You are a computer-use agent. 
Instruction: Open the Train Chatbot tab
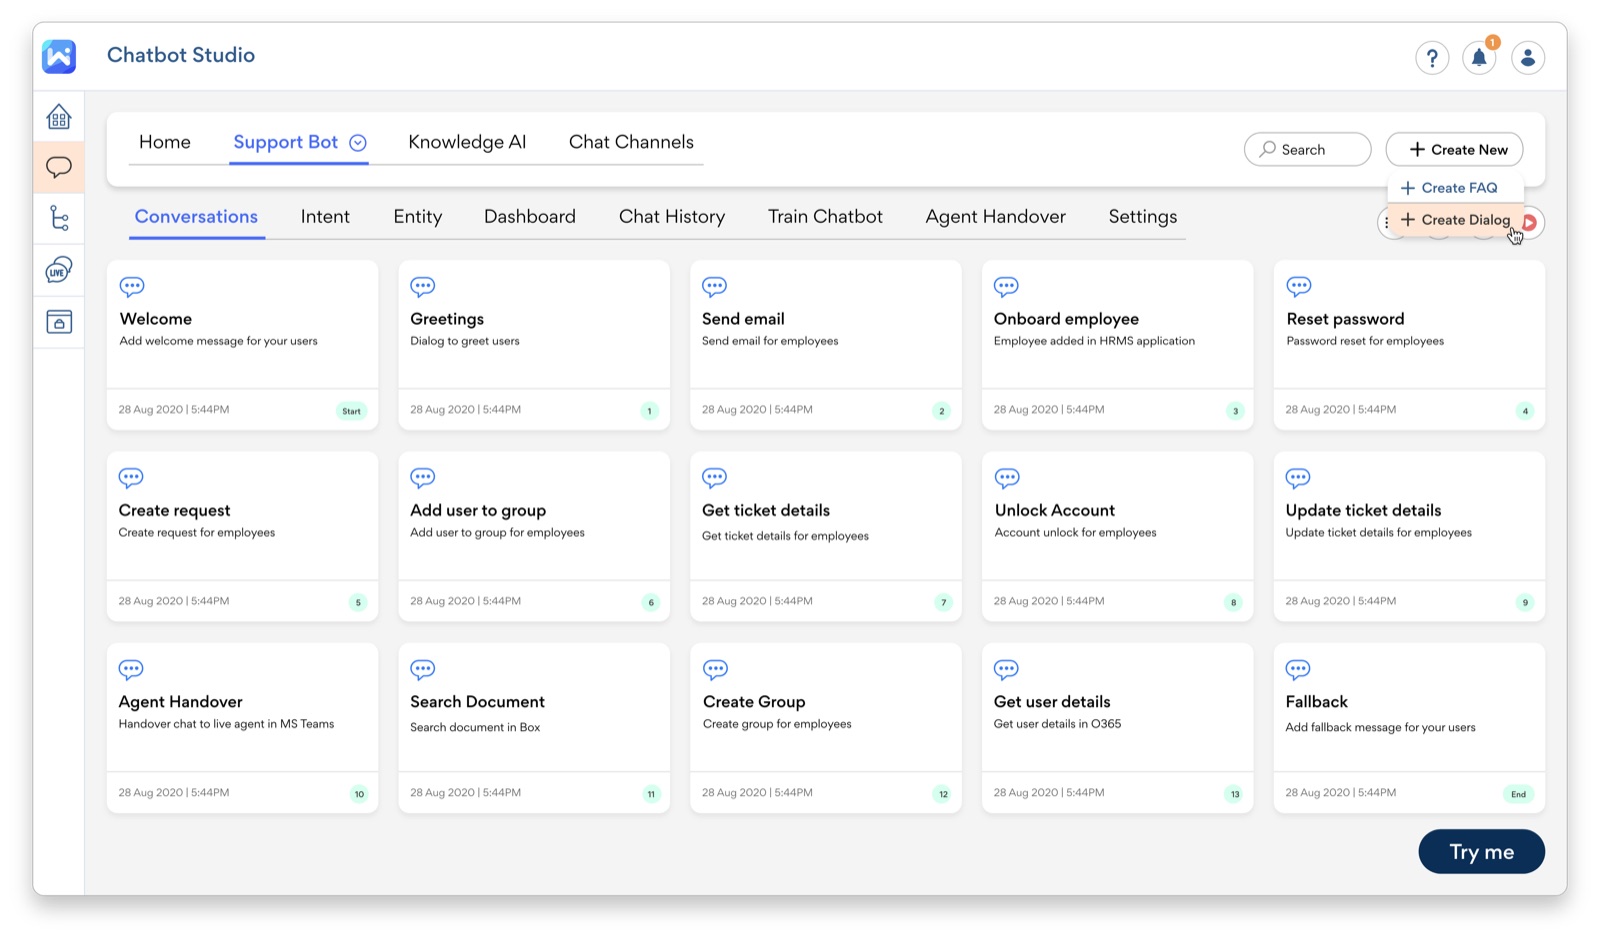825,217
